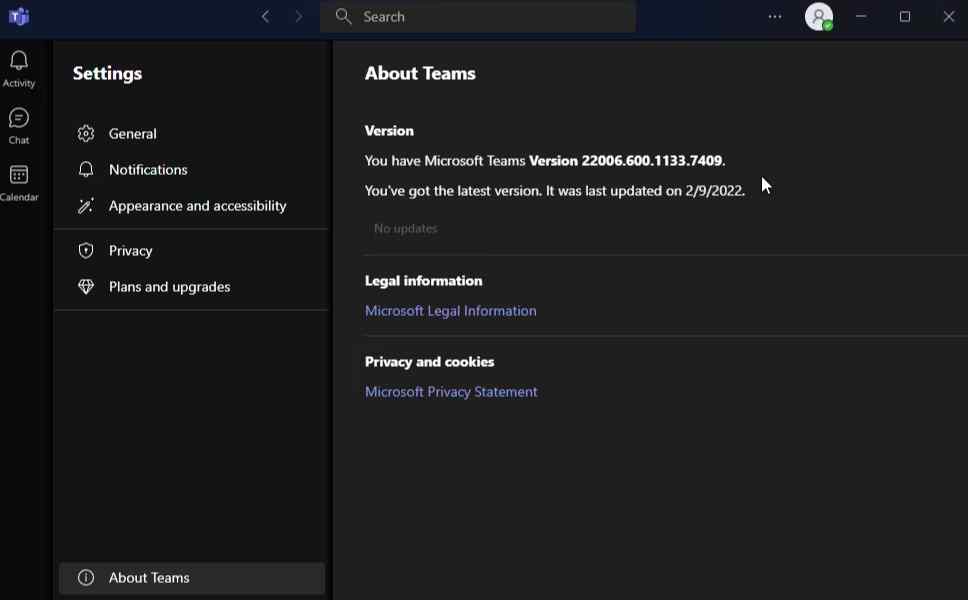Open Microsoft Legal Information link
Viewport: 968px width, 600px height.
point(450,310)
